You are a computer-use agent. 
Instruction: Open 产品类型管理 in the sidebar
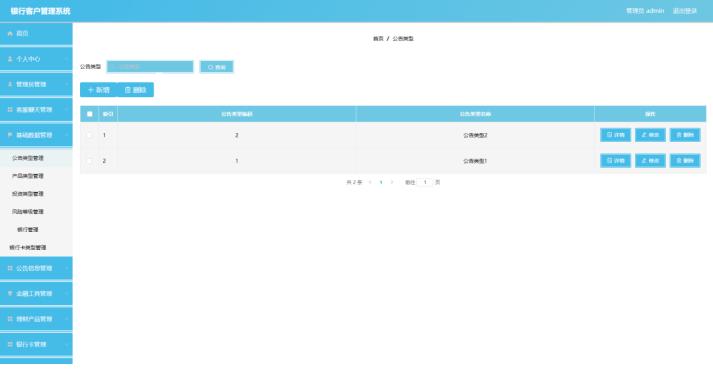[36, 176]
